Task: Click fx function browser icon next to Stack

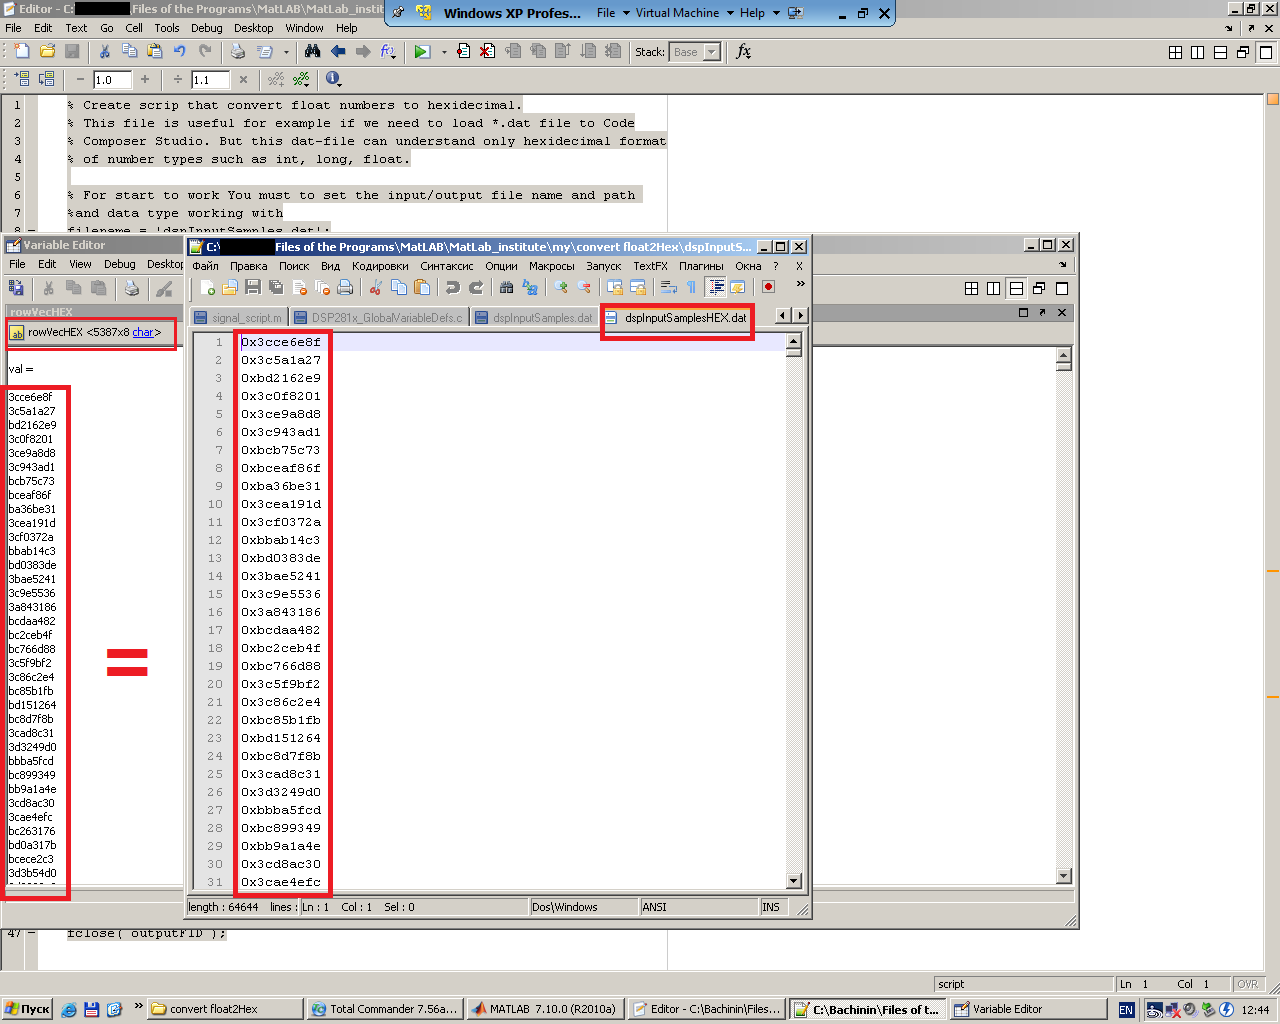Action: point(743,51)
